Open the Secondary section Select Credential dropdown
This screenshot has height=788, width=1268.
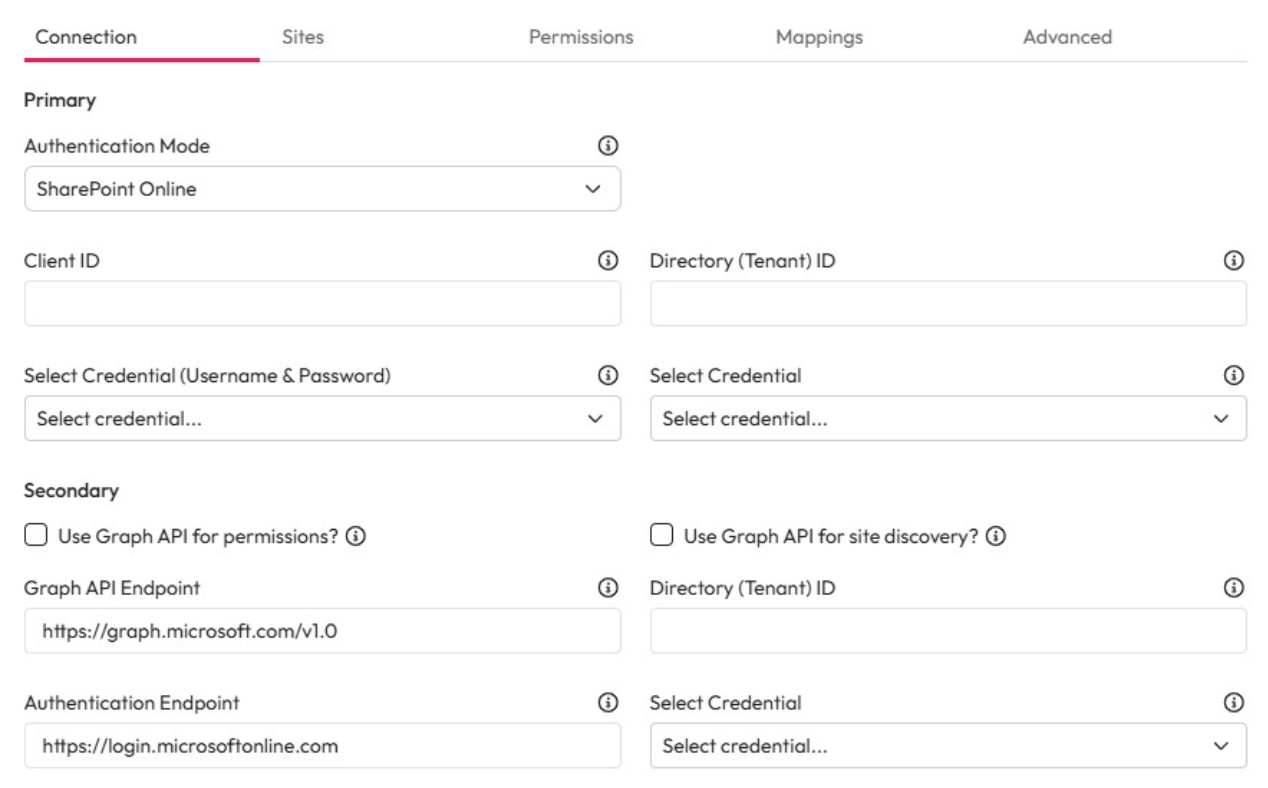(x=948, y=746)
